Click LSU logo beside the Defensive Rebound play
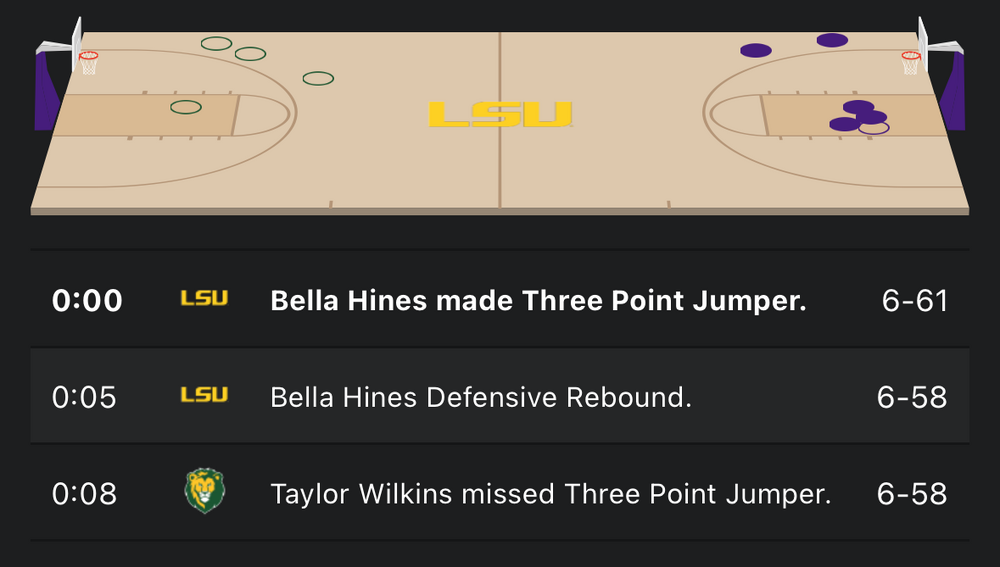Image resolution: width=1000 pixels, height=567 pixels. [204, 396]
